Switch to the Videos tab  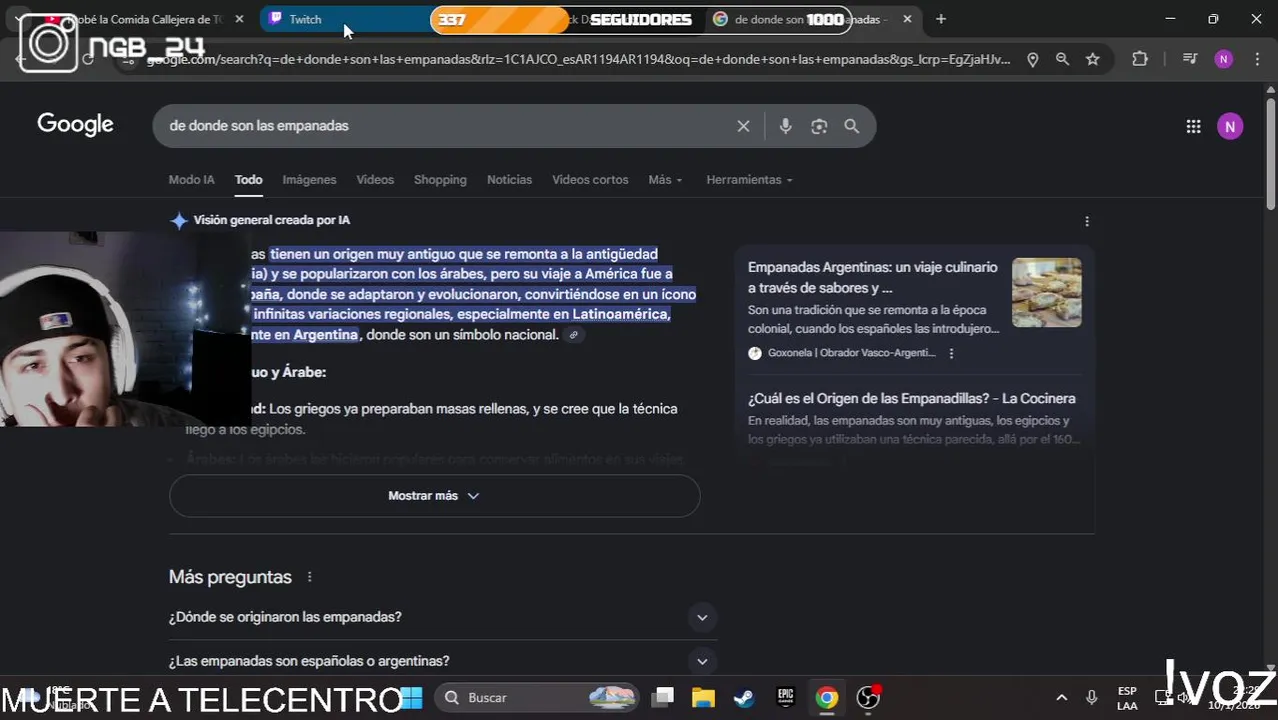click(375, 180)
